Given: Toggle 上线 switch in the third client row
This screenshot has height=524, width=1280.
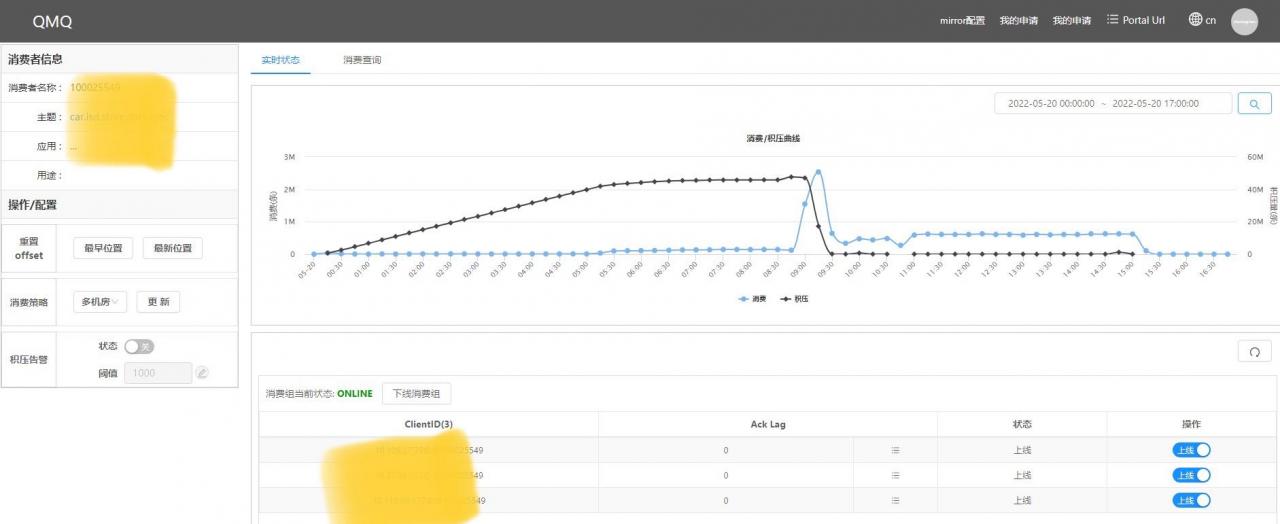Looking at the screenshot, I should click(x=1191, y=500).
